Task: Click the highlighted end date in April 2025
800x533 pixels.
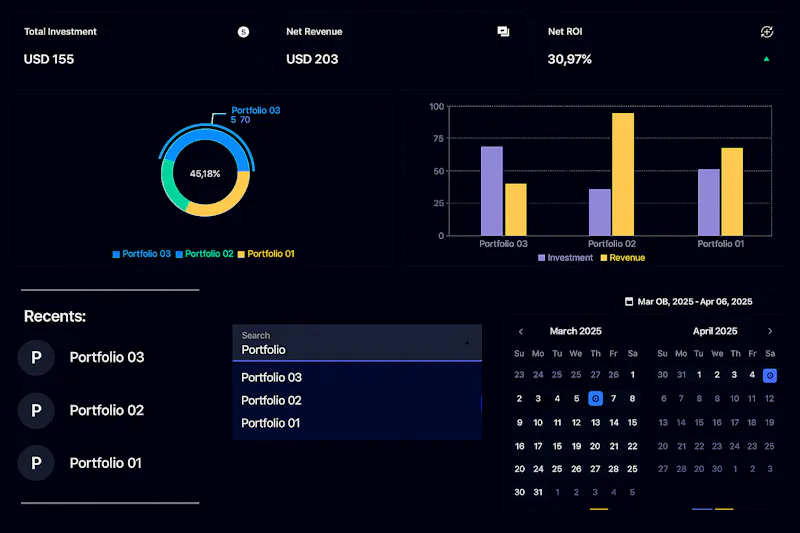Action: click(770, 375)
